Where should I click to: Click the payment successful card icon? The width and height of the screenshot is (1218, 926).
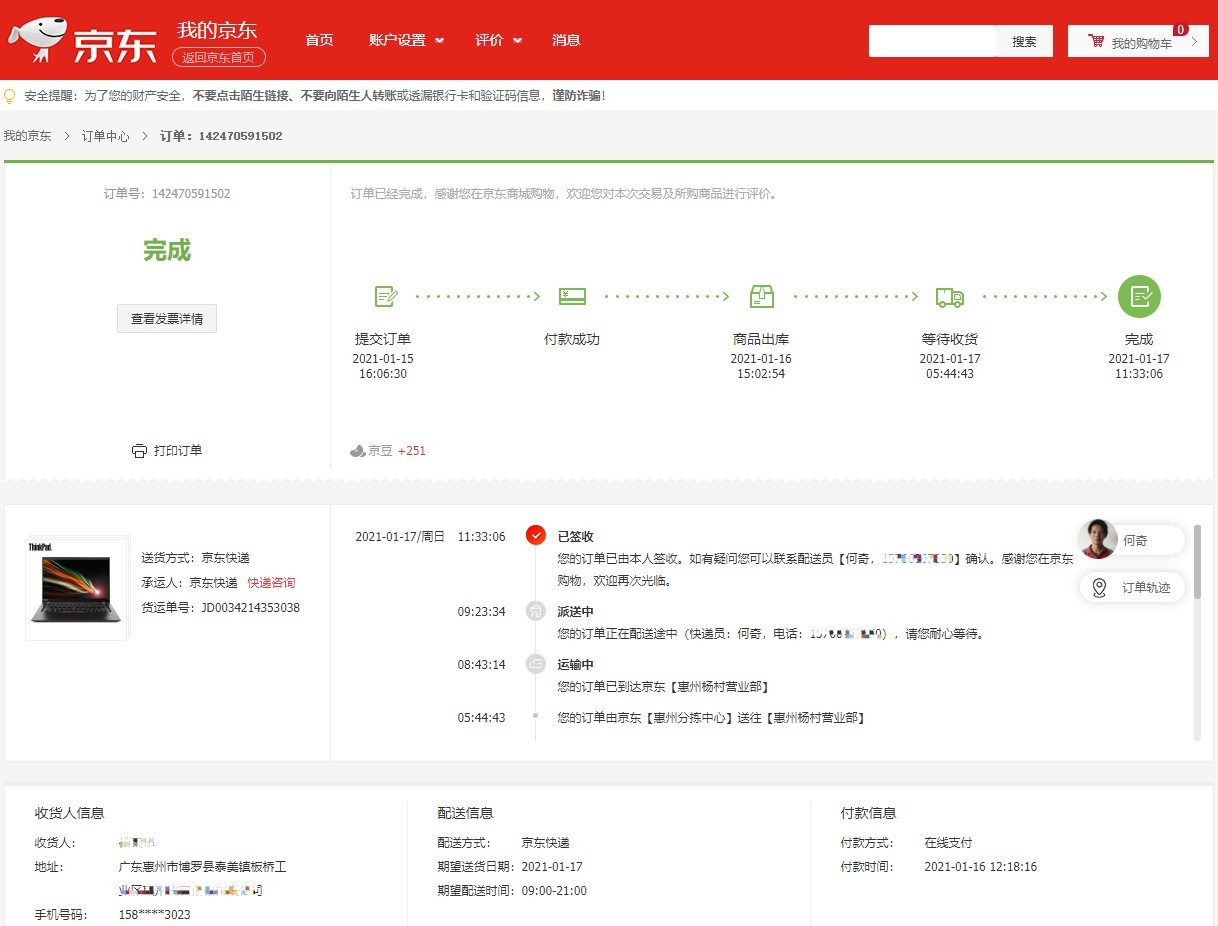[572, 296]
